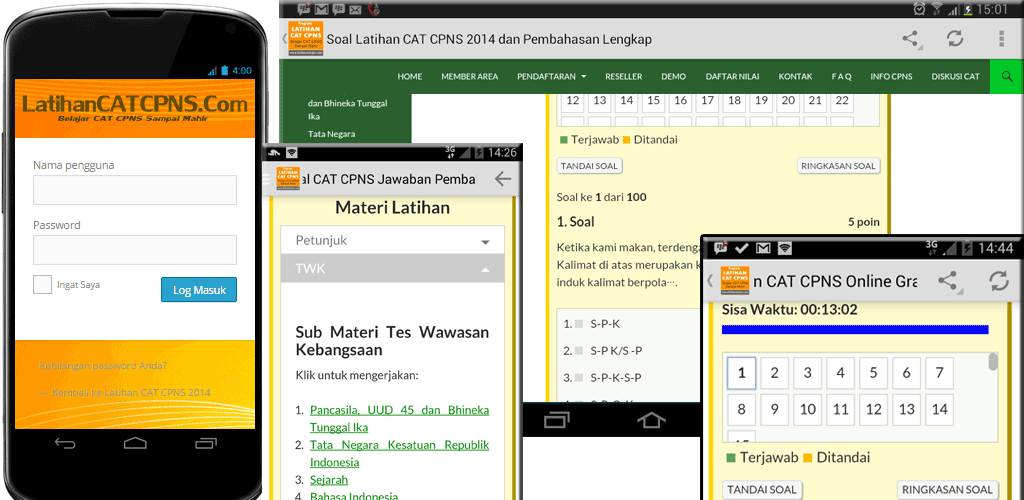Click the Sisa Waktu: 00:13:02 text
The image size is (1024, 500).
[x=790, y=309]
